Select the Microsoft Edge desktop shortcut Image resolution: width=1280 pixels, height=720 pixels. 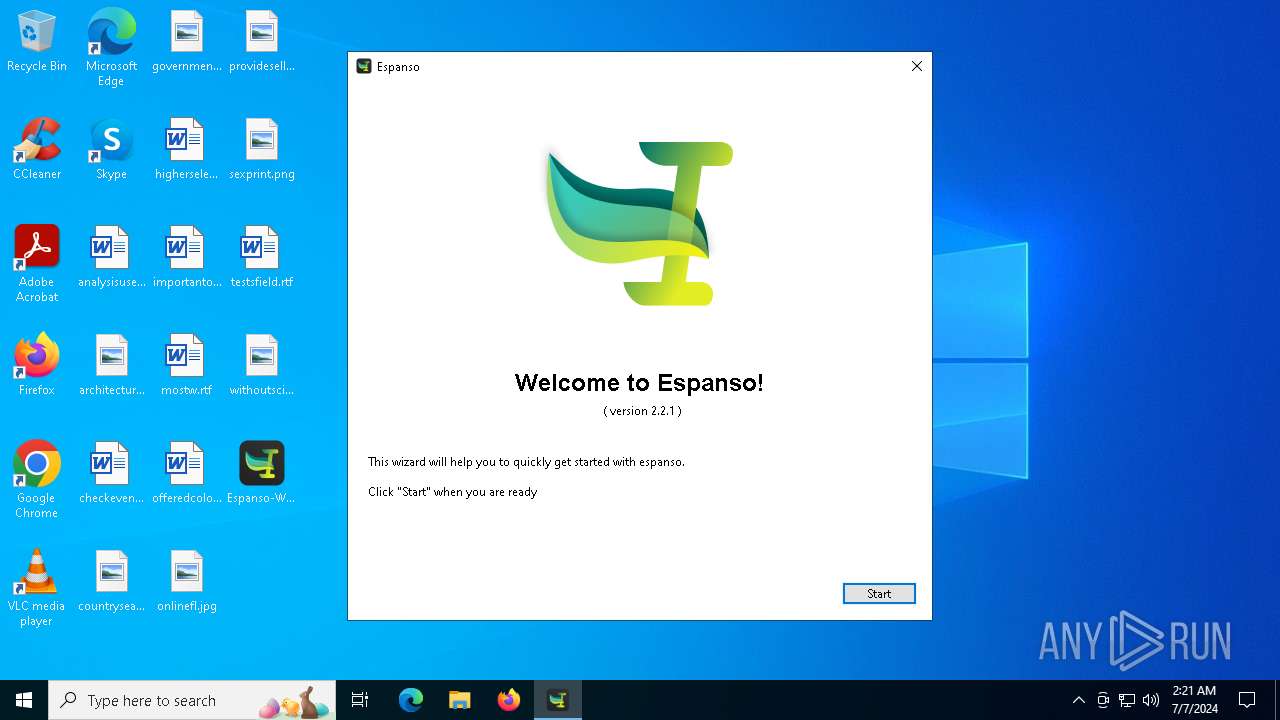(x=111, y=48)
